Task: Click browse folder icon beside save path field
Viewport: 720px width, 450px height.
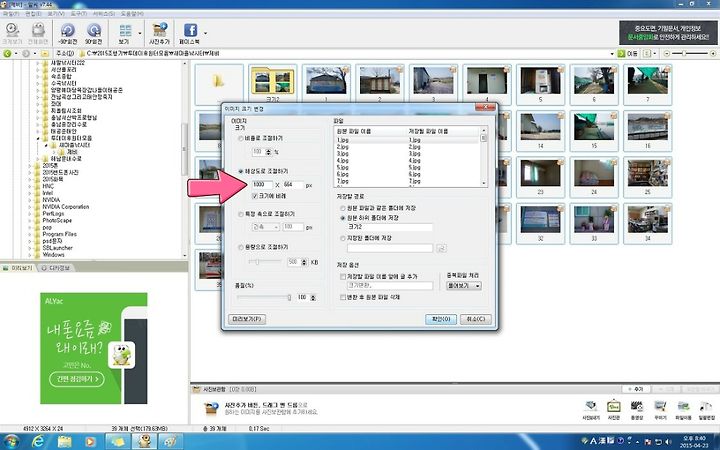Action: (441, 248)
